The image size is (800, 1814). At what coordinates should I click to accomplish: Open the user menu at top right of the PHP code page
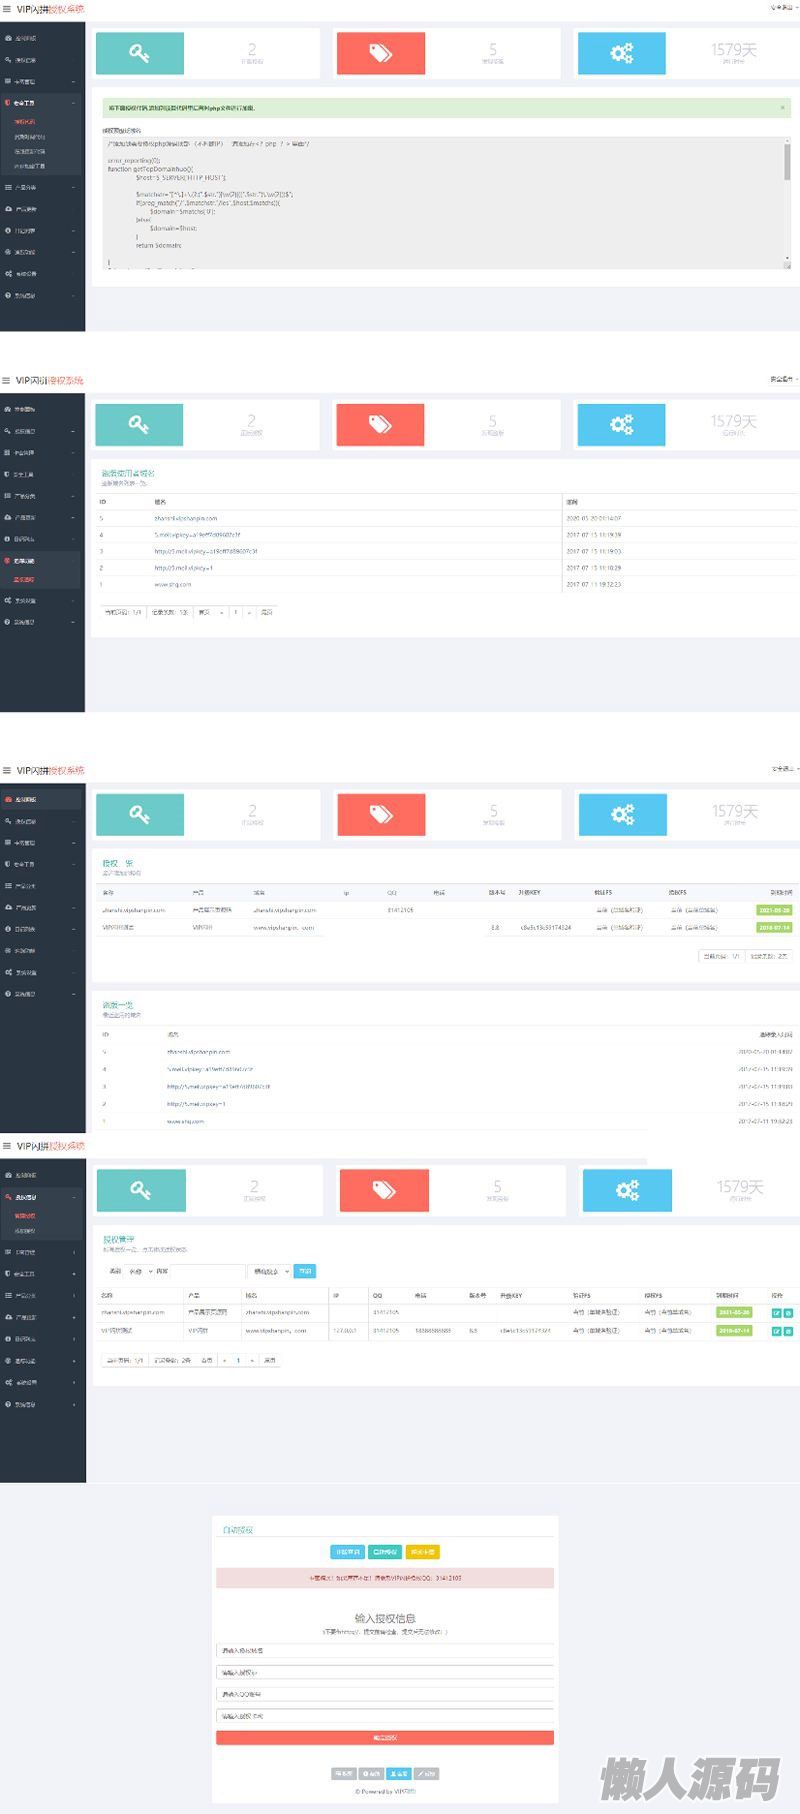pos(783,7)
